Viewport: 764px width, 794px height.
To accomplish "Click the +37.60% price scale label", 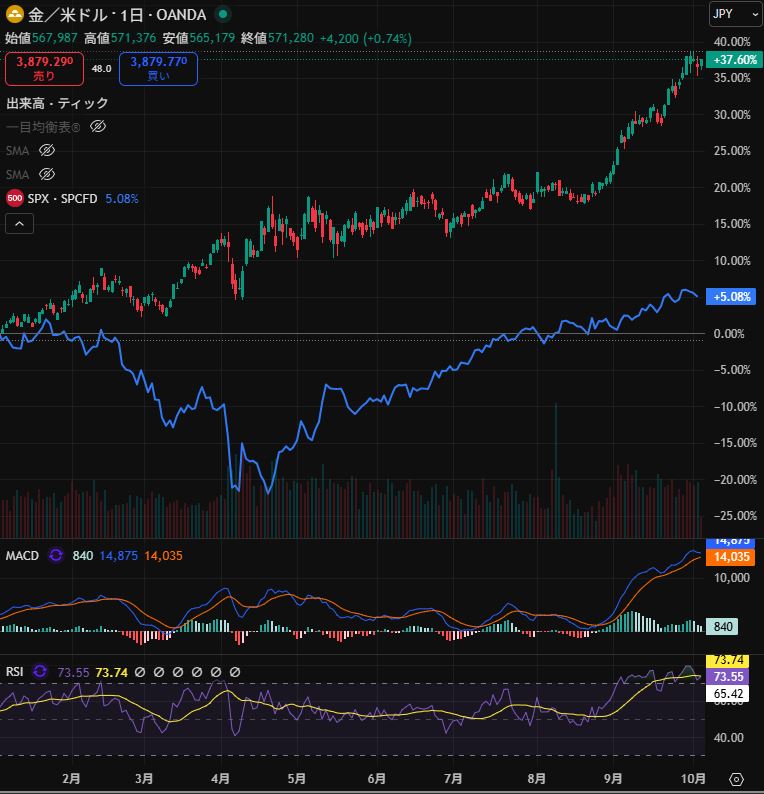I will click(731, 59).
